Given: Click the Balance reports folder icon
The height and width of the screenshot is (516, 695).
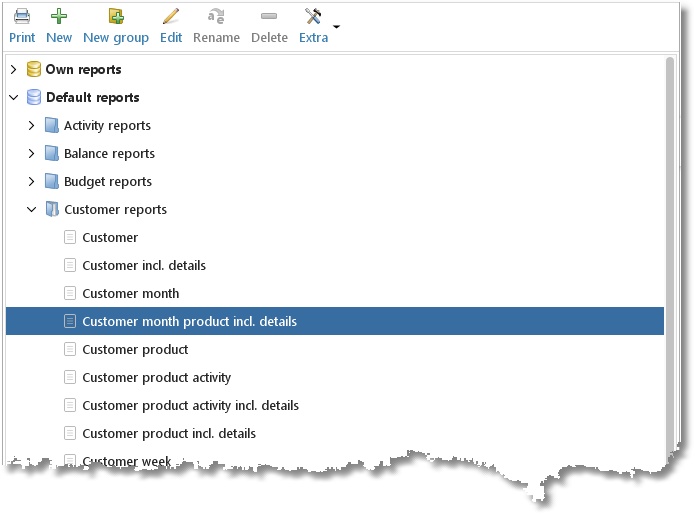Looking at the screenshot, I should point(51,153).
